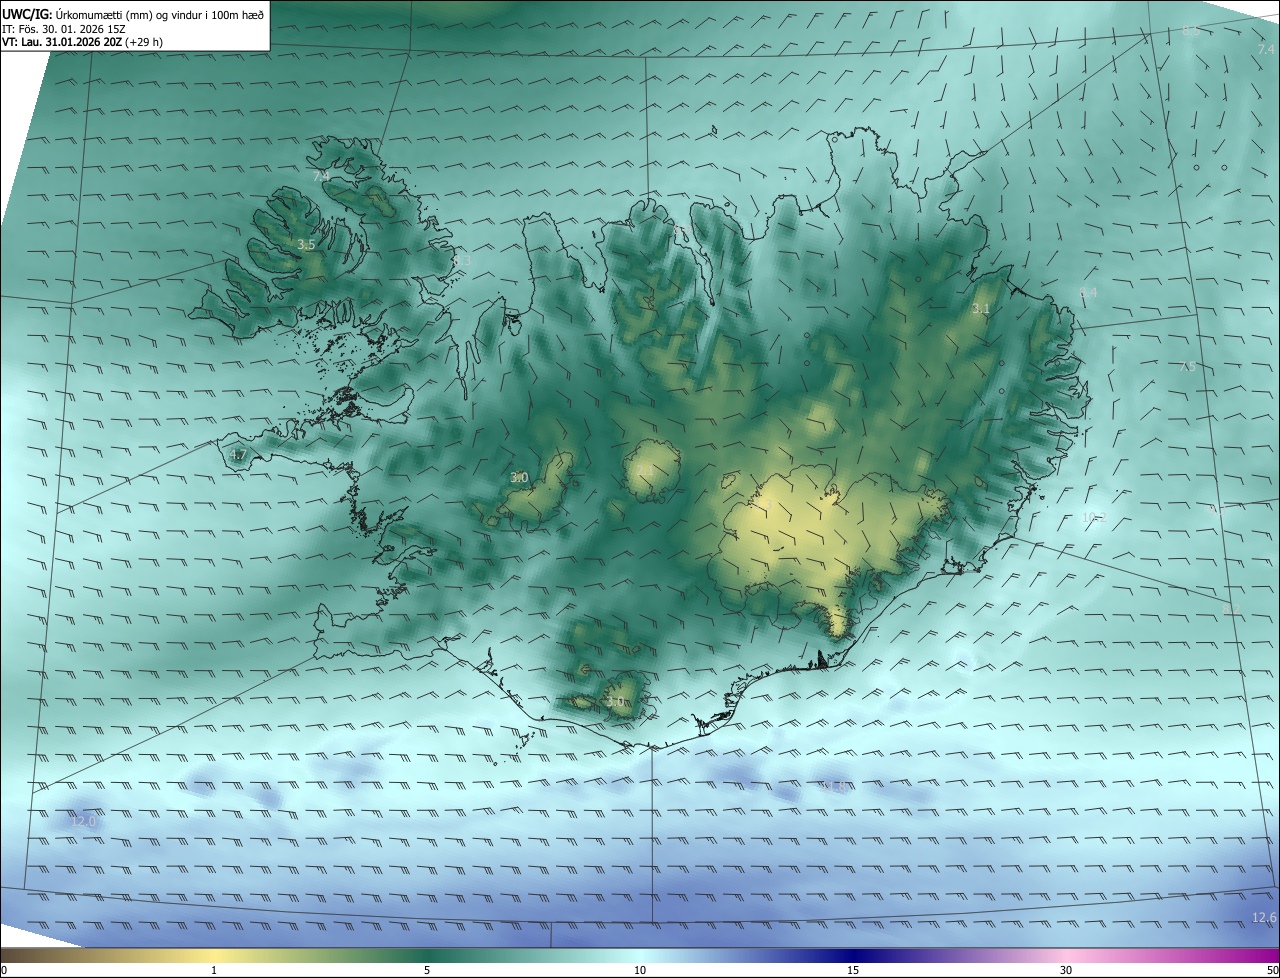
Task: Click the 8.4 value off the east coast
Action: (1088, 292)
